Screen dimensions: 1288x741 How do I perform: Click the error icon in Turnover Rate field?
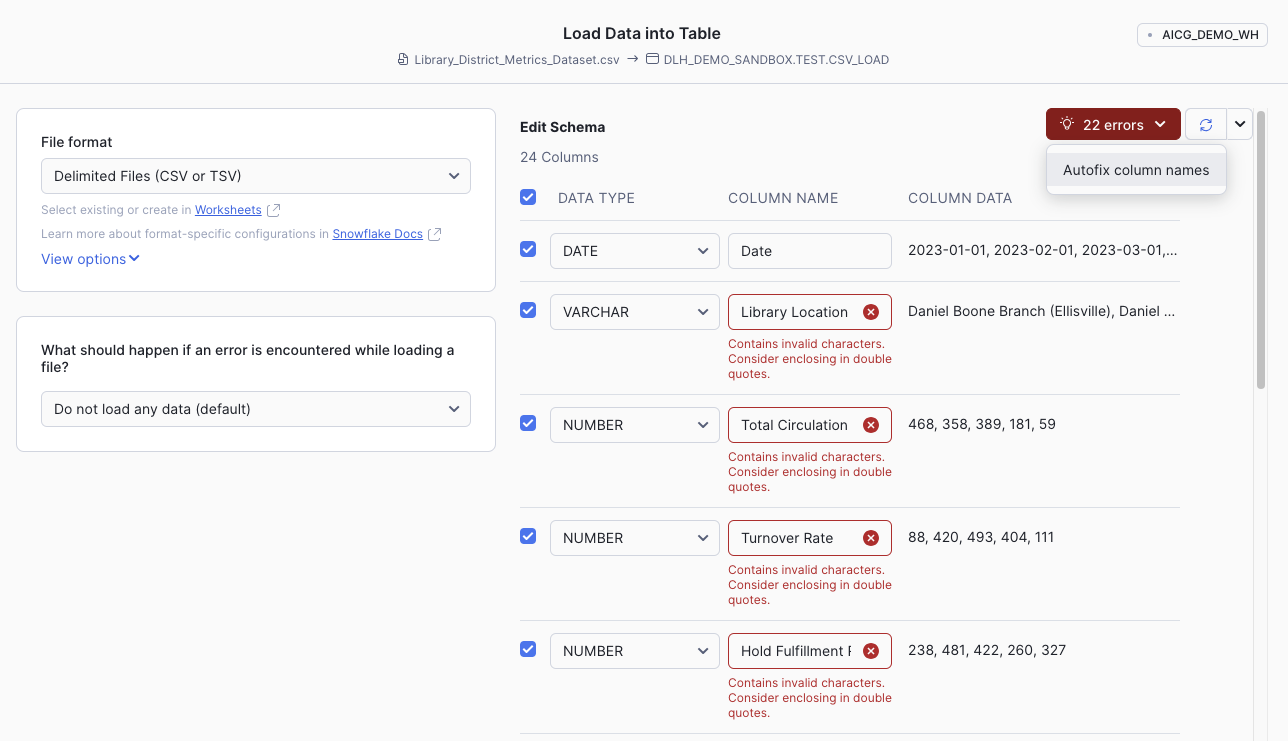coord(870,538)
